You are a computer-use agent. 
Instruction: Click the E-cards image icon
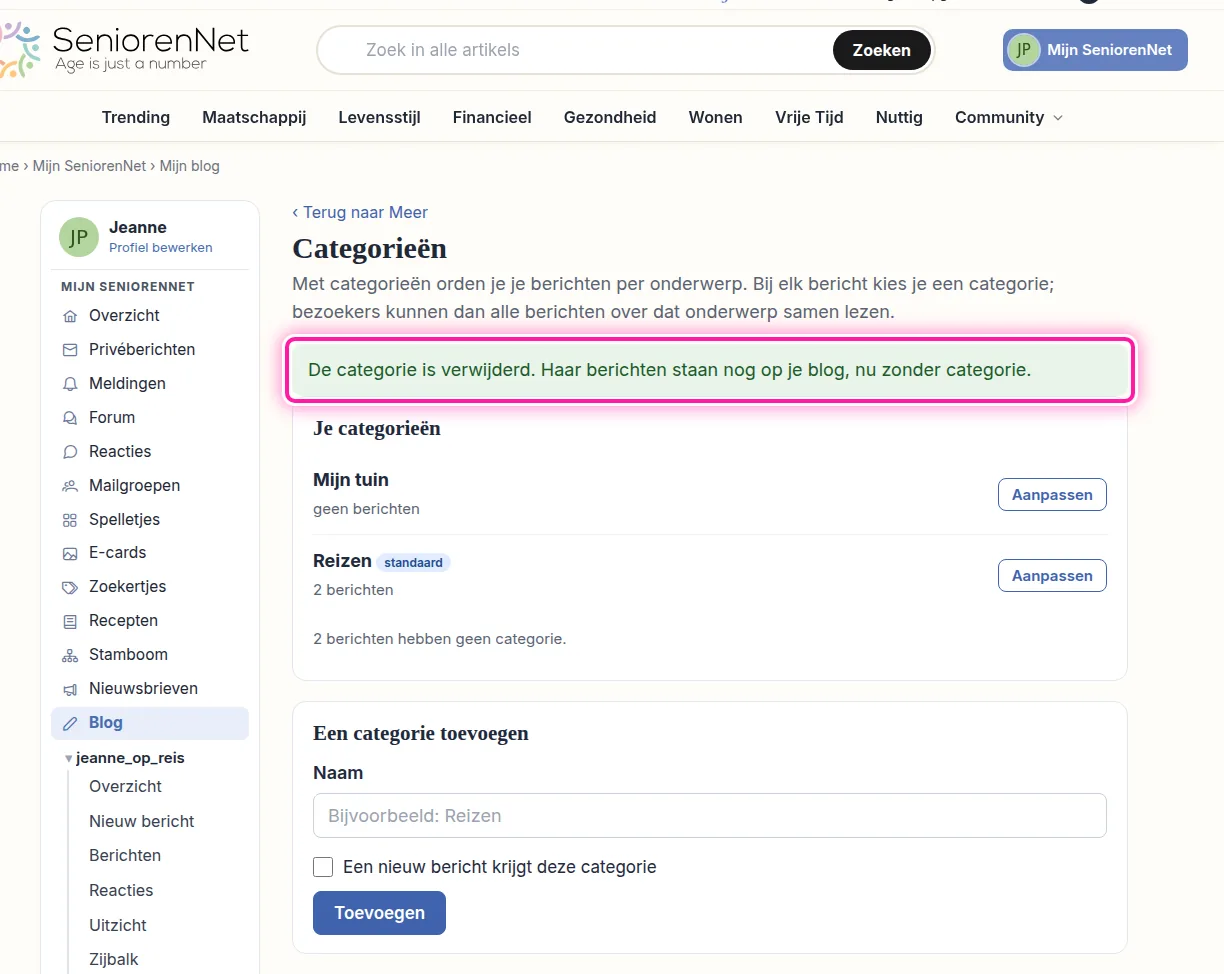70,553
